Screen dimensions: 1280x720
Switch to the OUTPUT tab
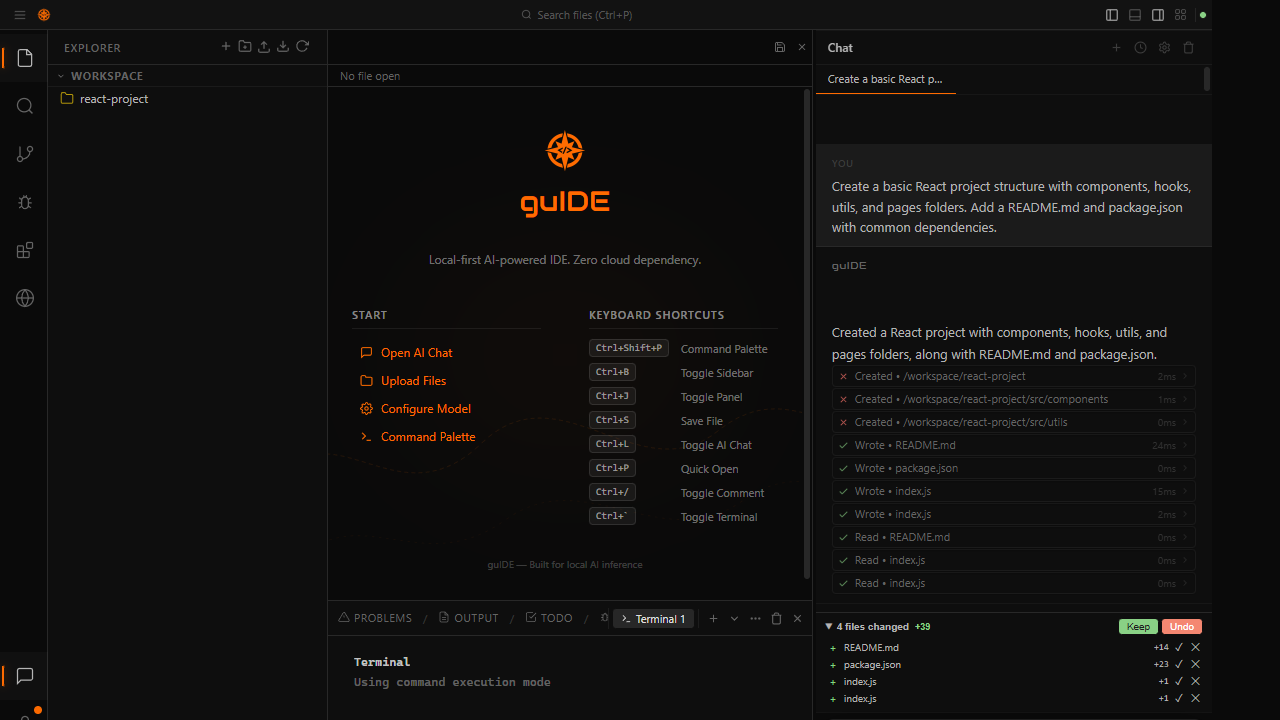pyautogui.click(x=468, y=619)
